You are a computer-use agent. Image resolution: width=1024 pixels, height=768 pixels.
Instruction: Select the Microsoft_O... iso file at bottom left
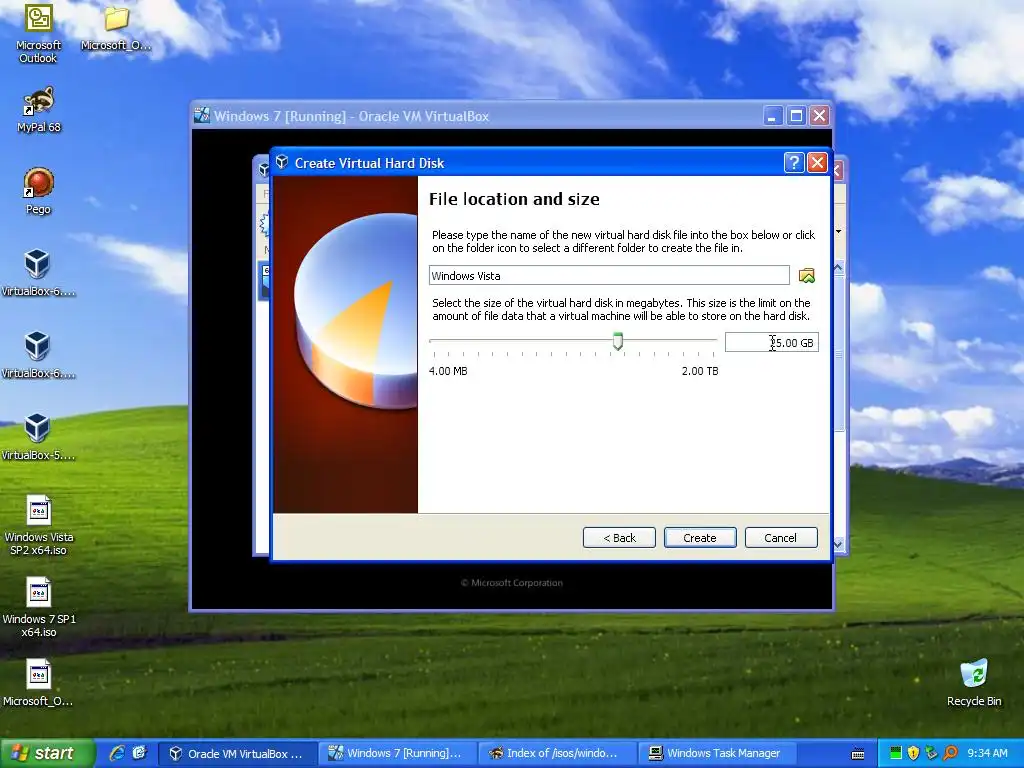(x=38, y=683)
